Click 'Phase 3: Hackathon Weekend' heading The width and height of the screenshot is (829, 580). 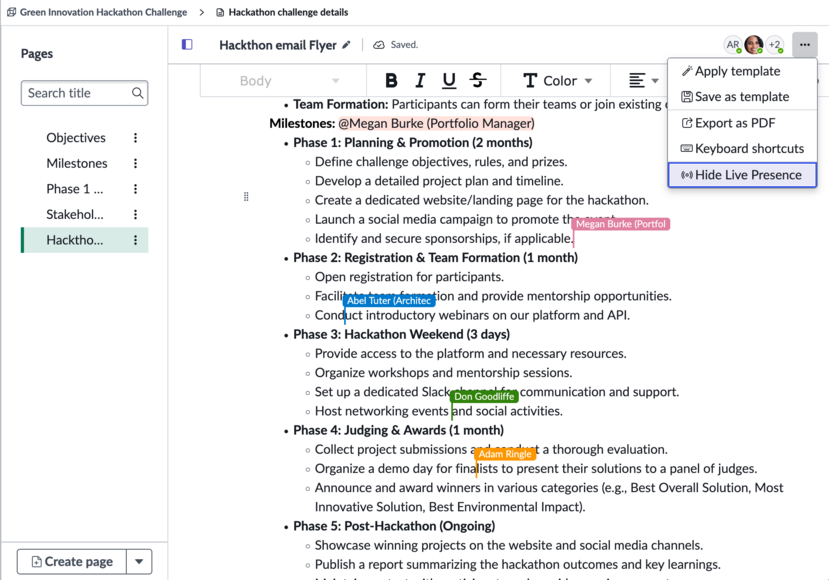tap(402, 335)
